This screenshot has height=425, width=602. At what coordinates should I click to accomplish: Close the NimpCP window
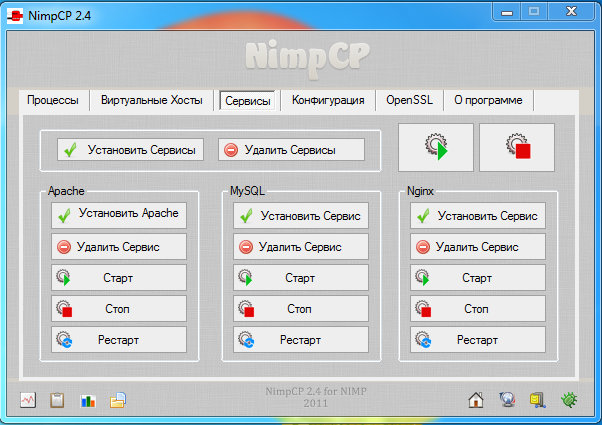(x=572, y=12)
